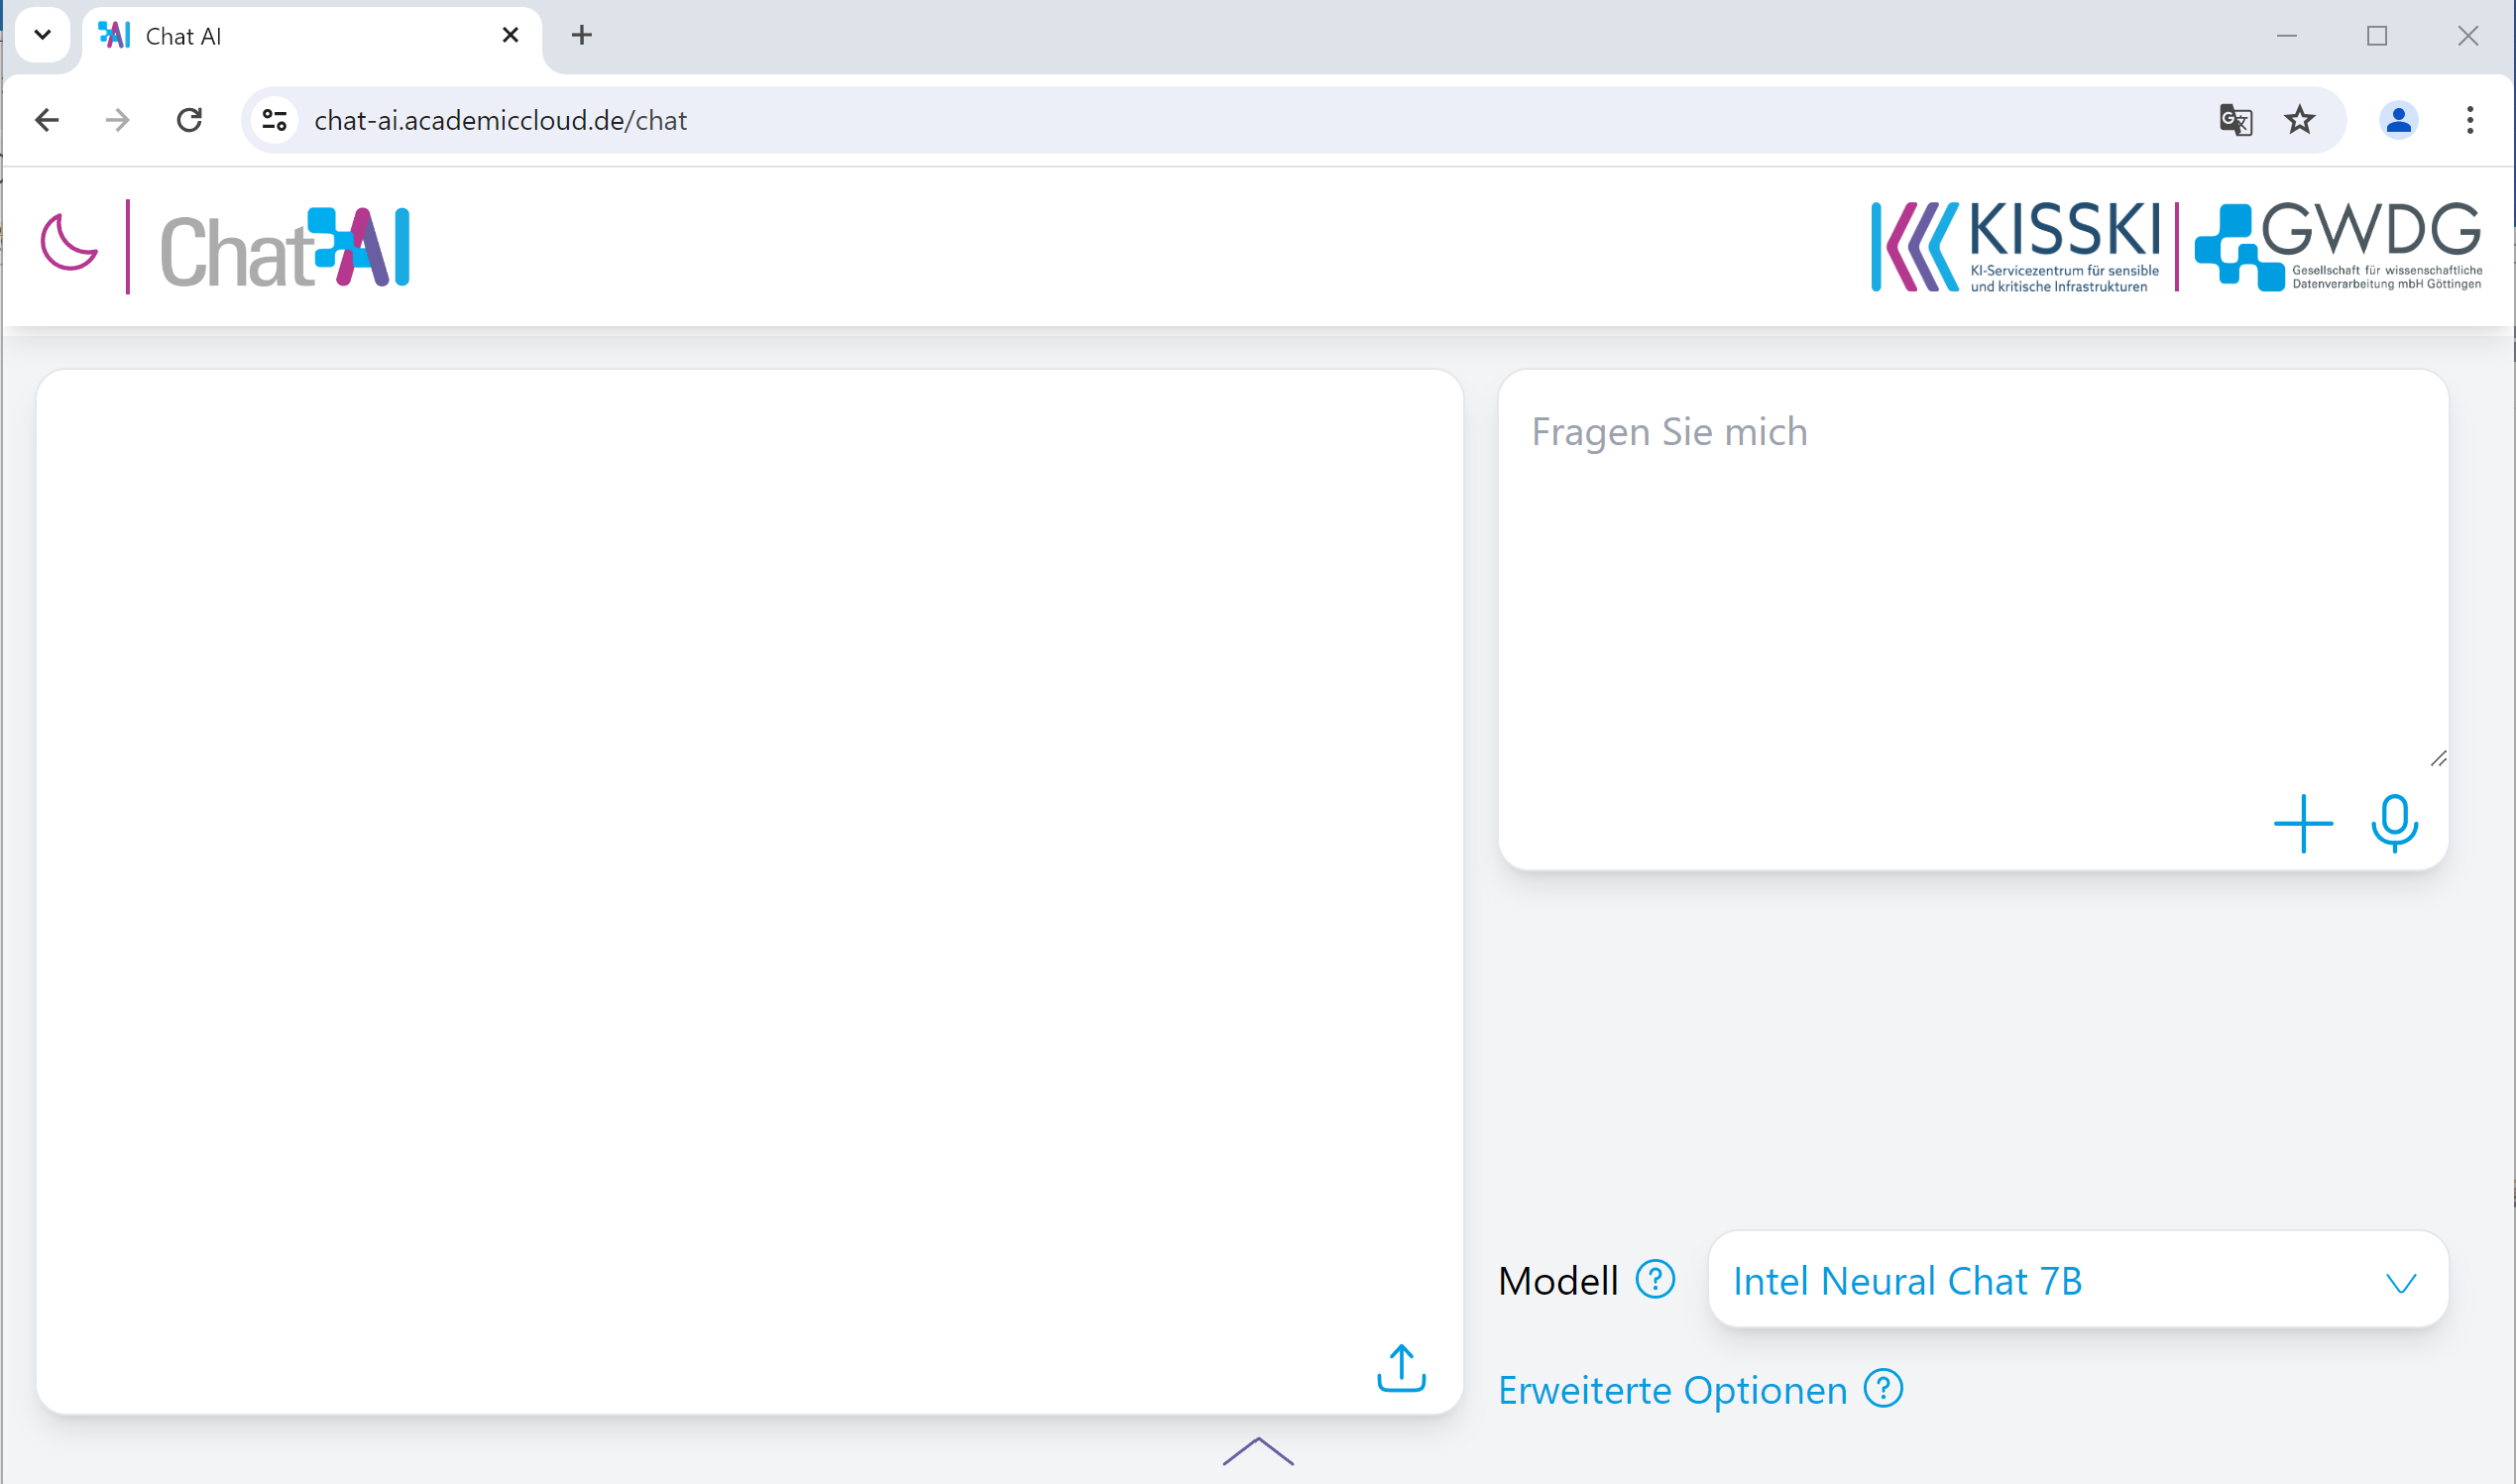The width and height of the screenshot is (2516, 1484).
Task: Open the Intel Neural Chat 7B model dropdown
Action: [2078, 1281]
